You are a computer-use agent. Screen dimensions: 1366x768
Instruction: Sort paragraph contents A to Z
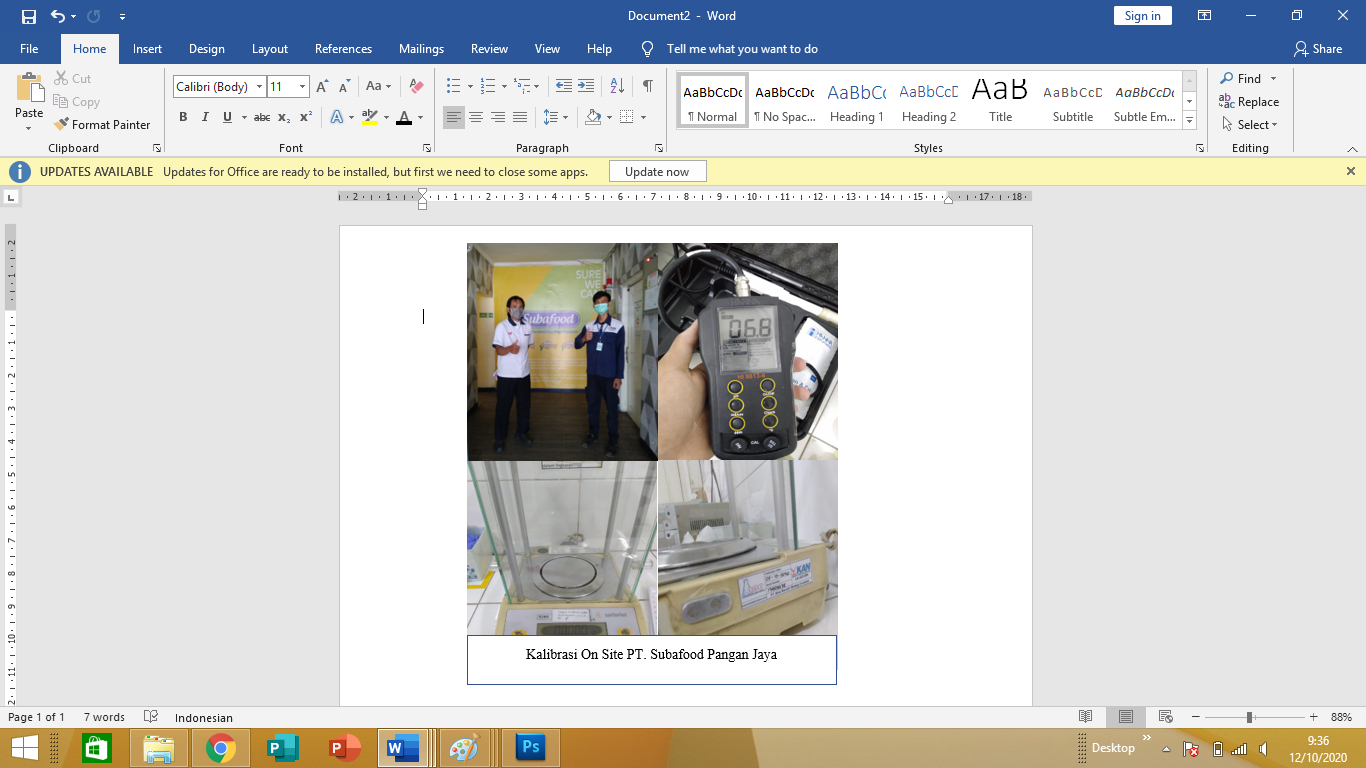pos(617,87)
